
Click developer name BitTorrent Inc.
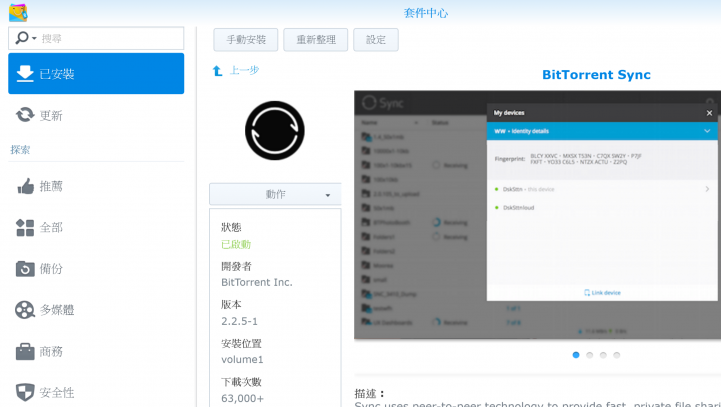[x=257, y=282]
